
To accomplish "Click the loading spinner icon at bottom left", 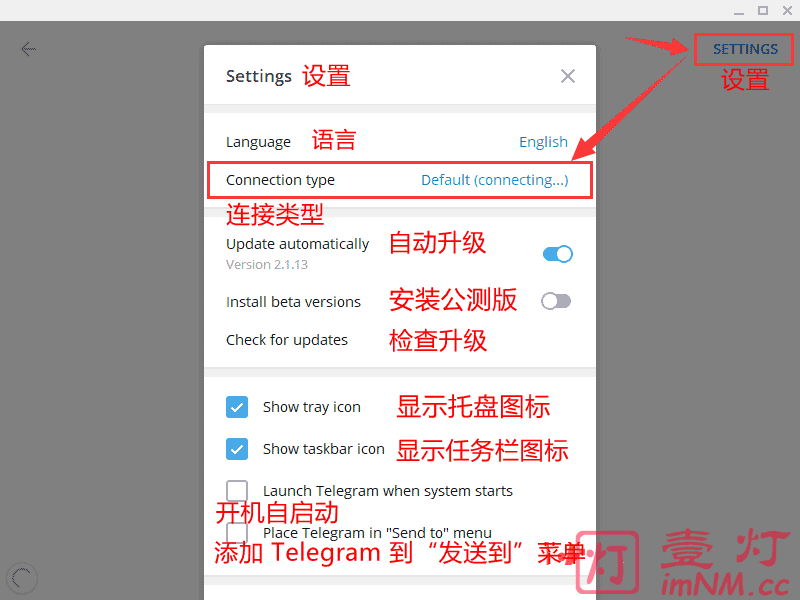I will point(22,578).
